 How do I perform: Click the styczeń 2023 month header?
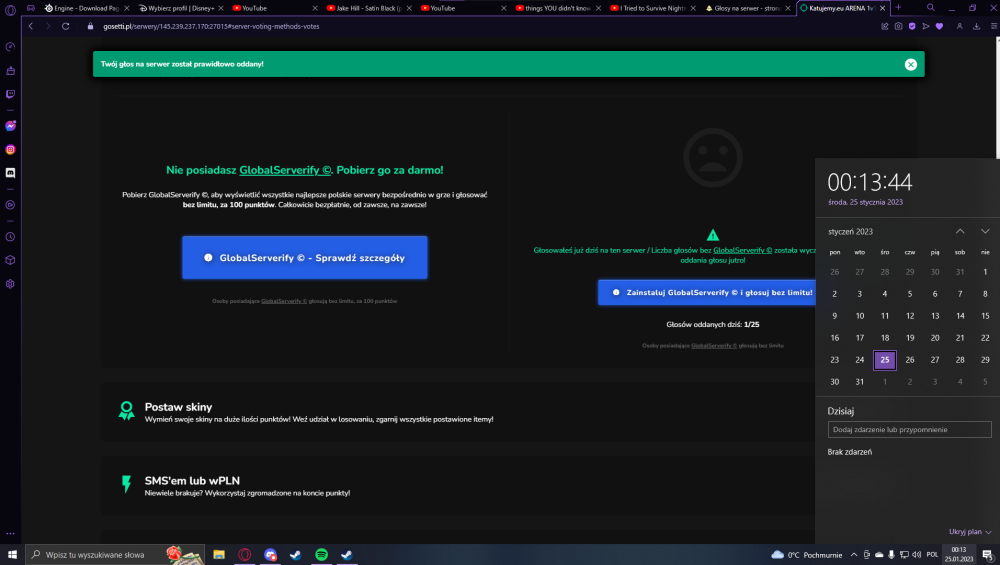(850, 231)
